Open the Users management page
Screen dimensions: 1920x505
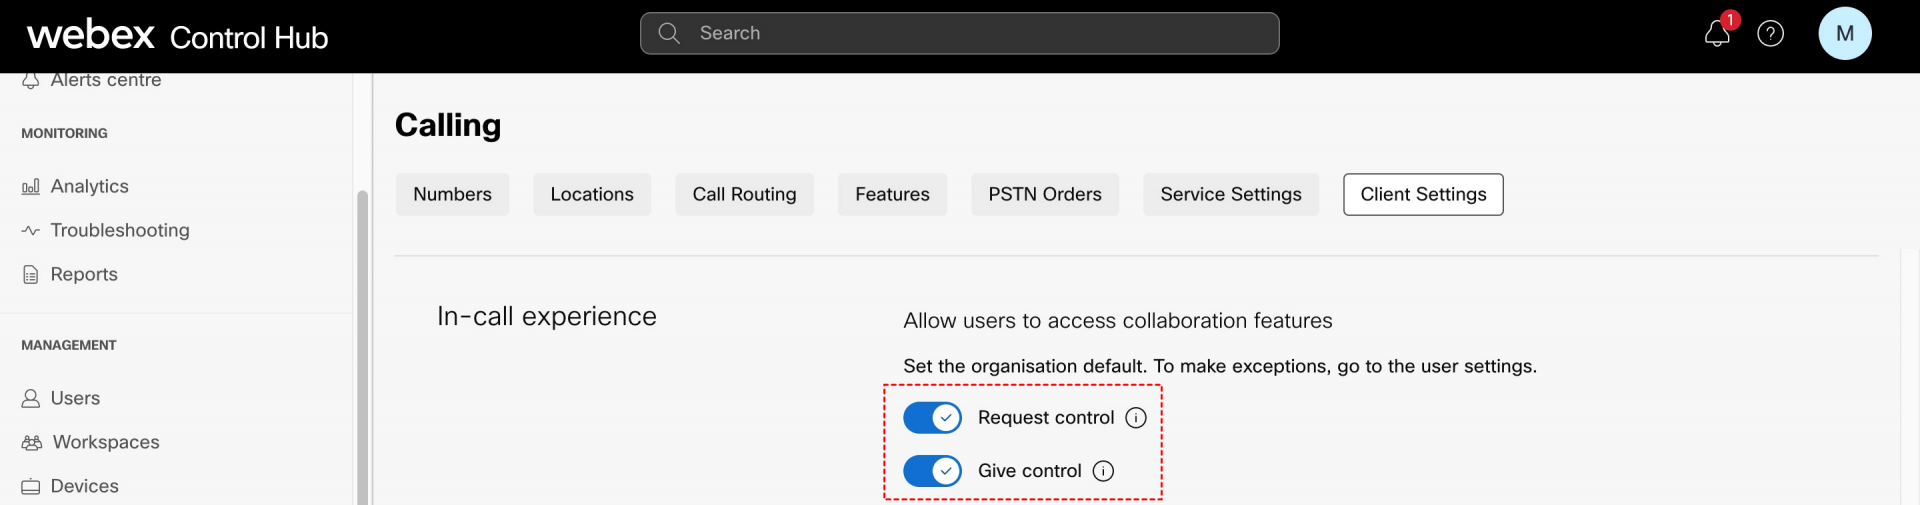tap(75, 398)
